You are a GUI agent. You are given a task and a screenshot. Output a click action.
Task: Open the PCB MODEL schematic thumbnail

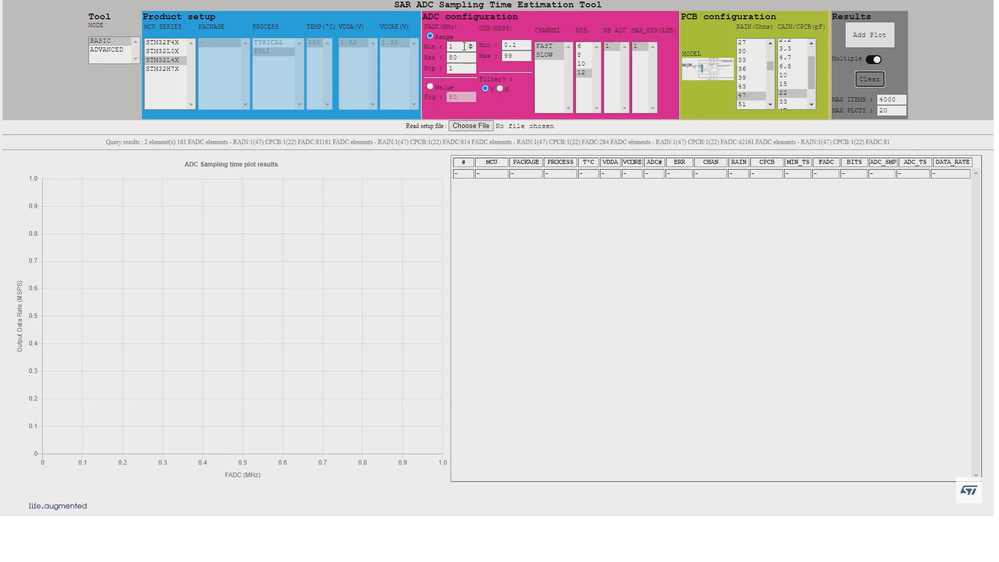click(708, 68)
